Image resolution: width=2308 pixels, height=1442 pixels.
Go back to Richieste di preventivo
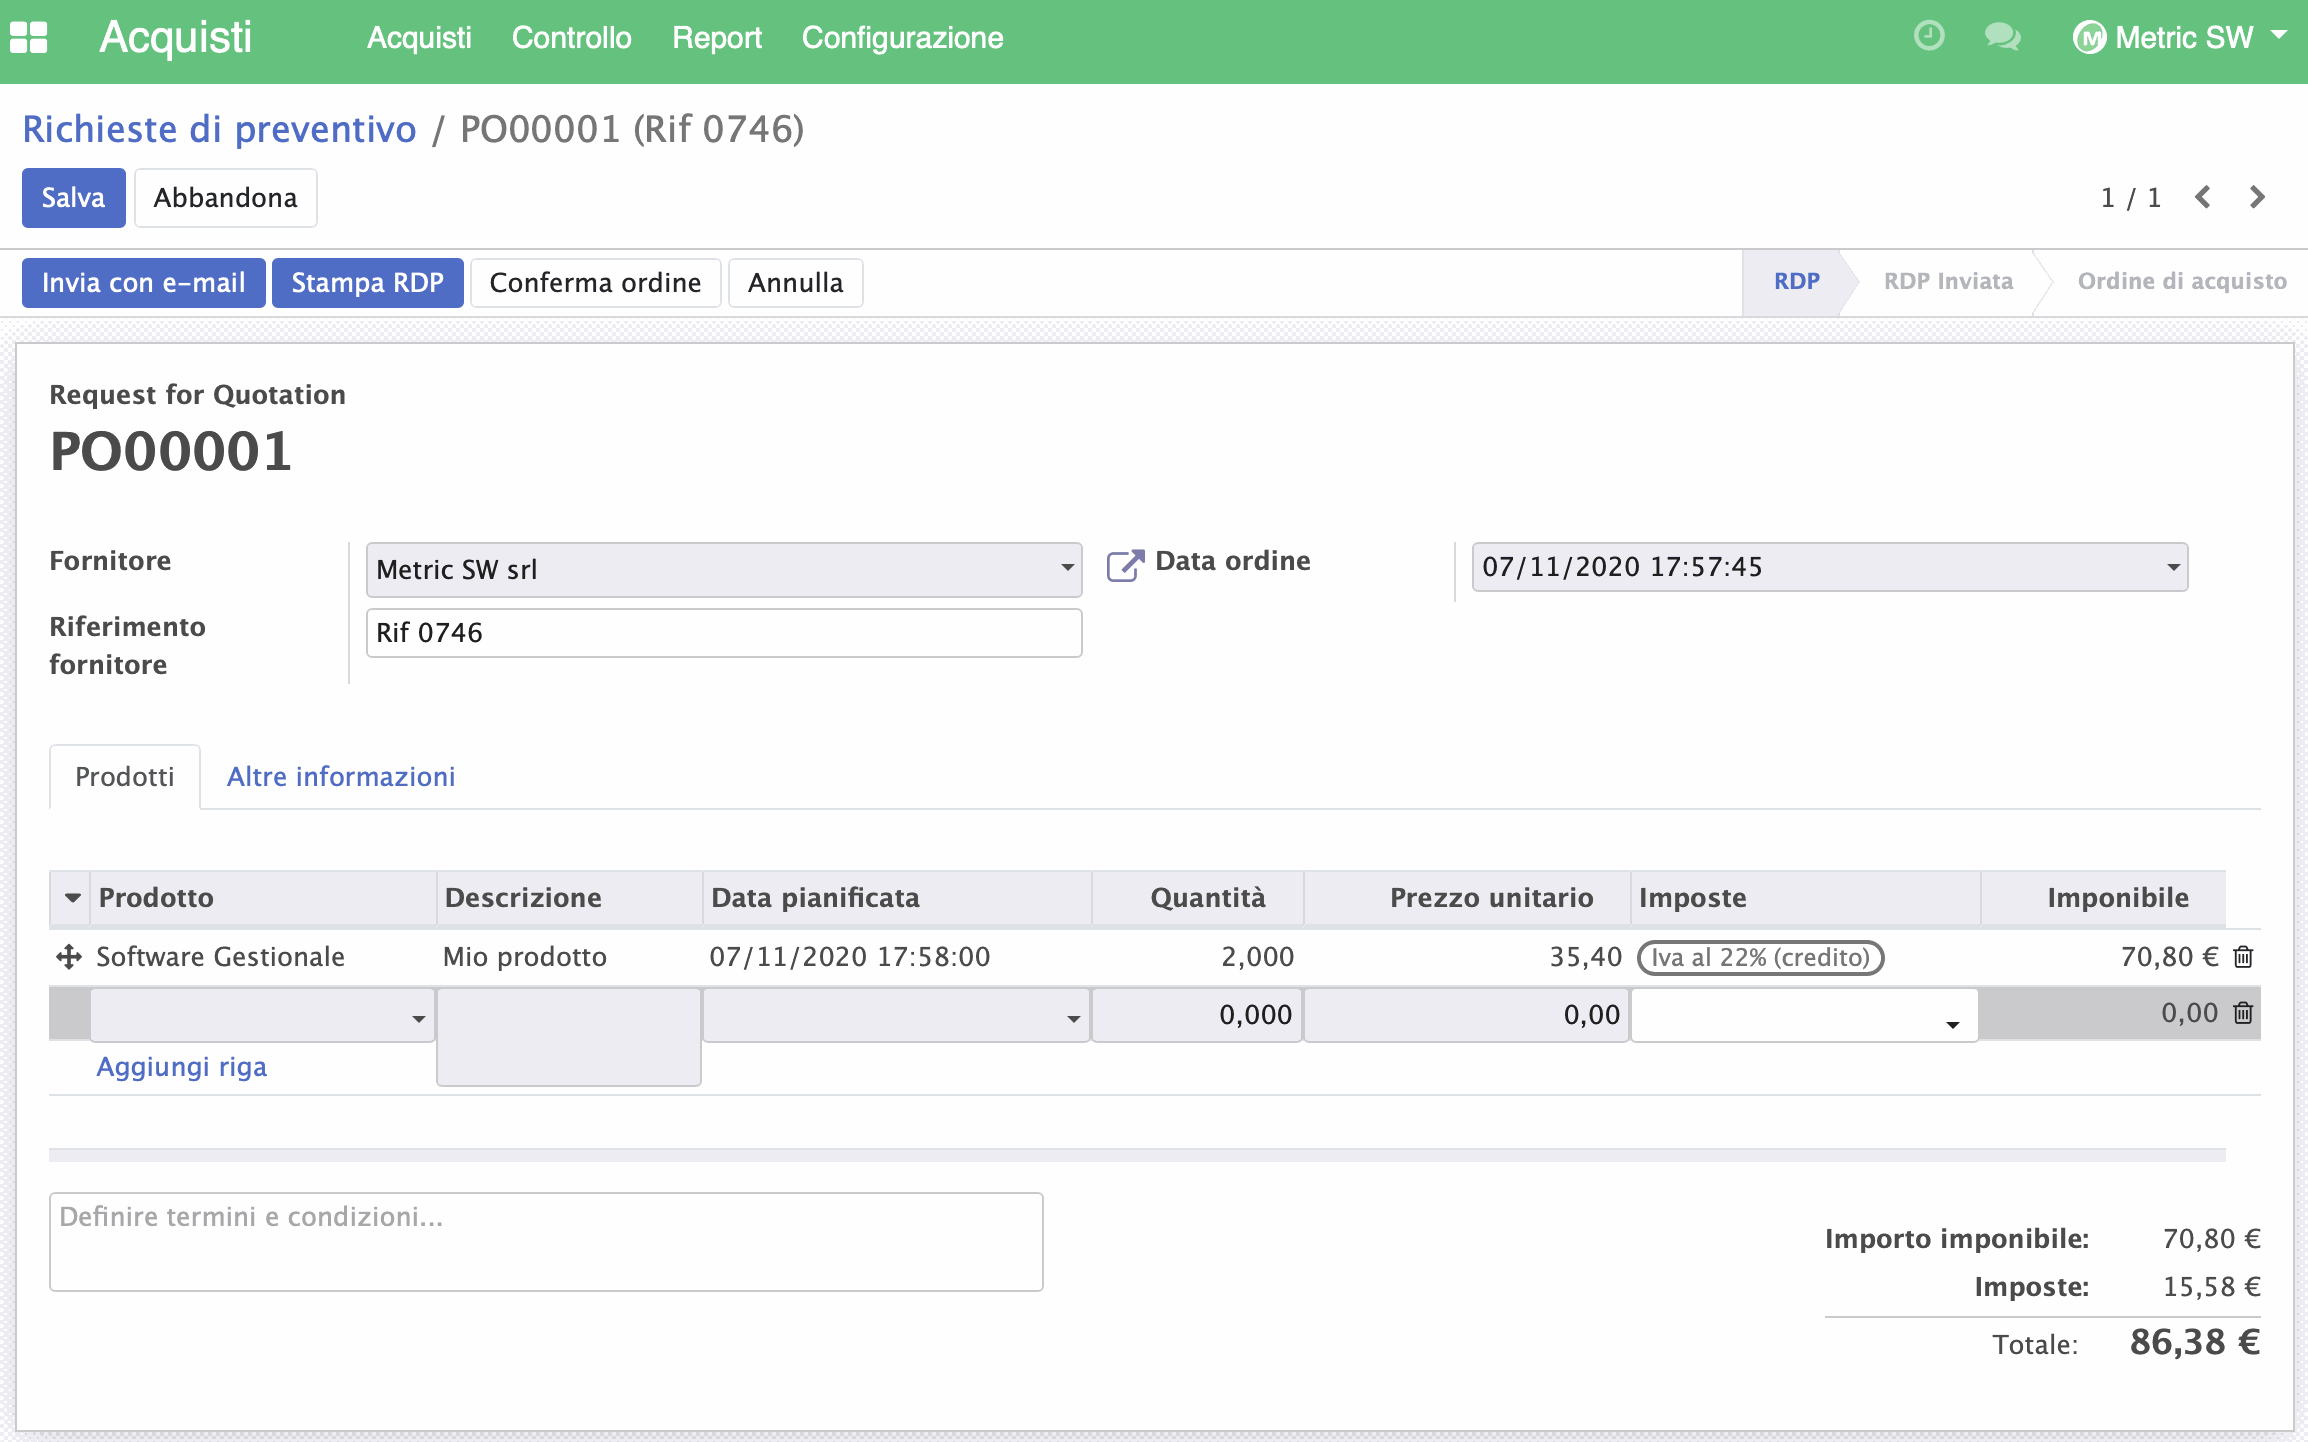click(x=219, y=129)
